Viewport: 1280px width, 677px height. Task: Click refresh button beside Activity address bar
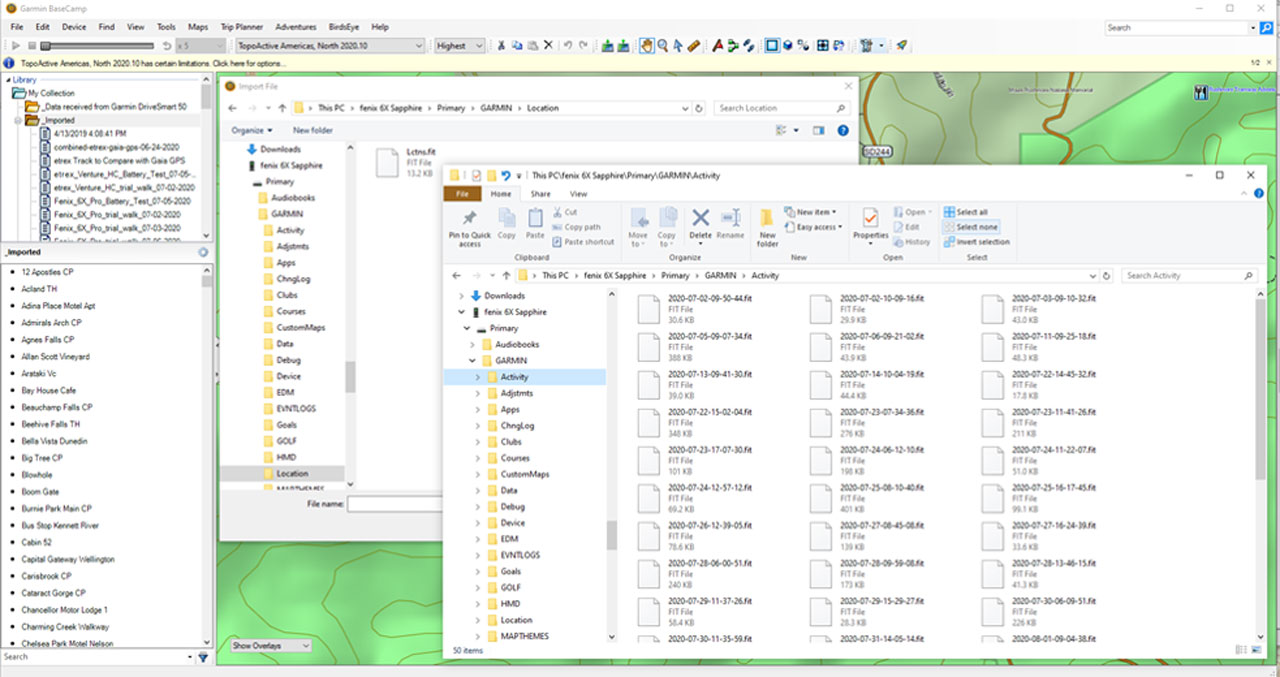click(1107, 275)
